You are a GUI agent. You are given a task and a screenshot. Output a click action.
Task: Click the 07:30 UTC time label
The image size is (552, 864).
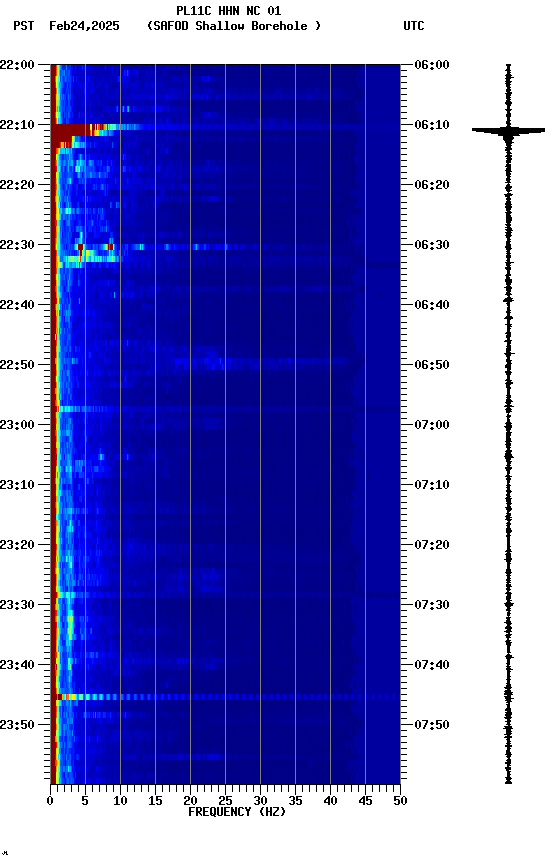432,605
